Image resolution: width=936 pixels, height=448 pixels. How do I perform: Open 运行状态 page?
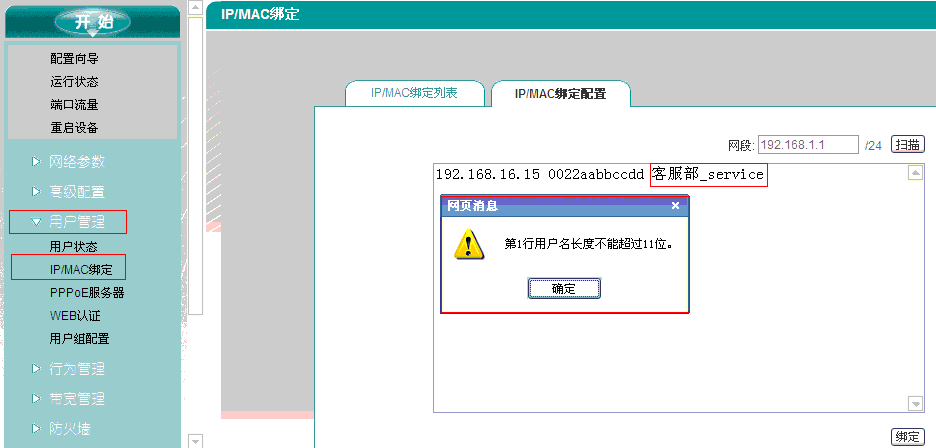(74, 82)
